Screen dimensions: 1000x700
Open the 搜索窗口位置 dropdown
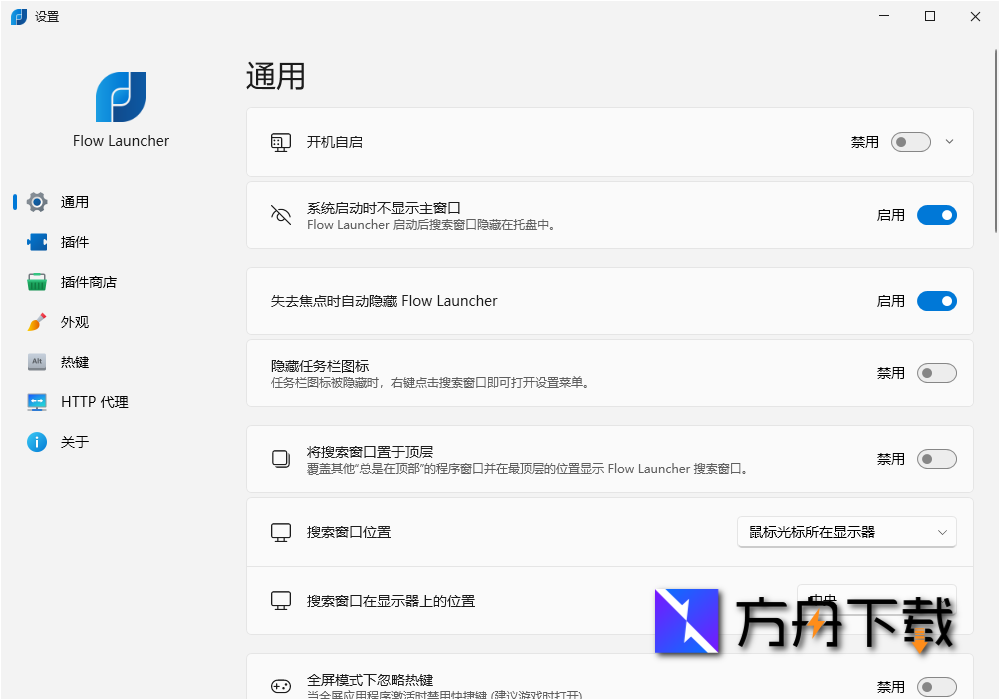tap(846, 532)
